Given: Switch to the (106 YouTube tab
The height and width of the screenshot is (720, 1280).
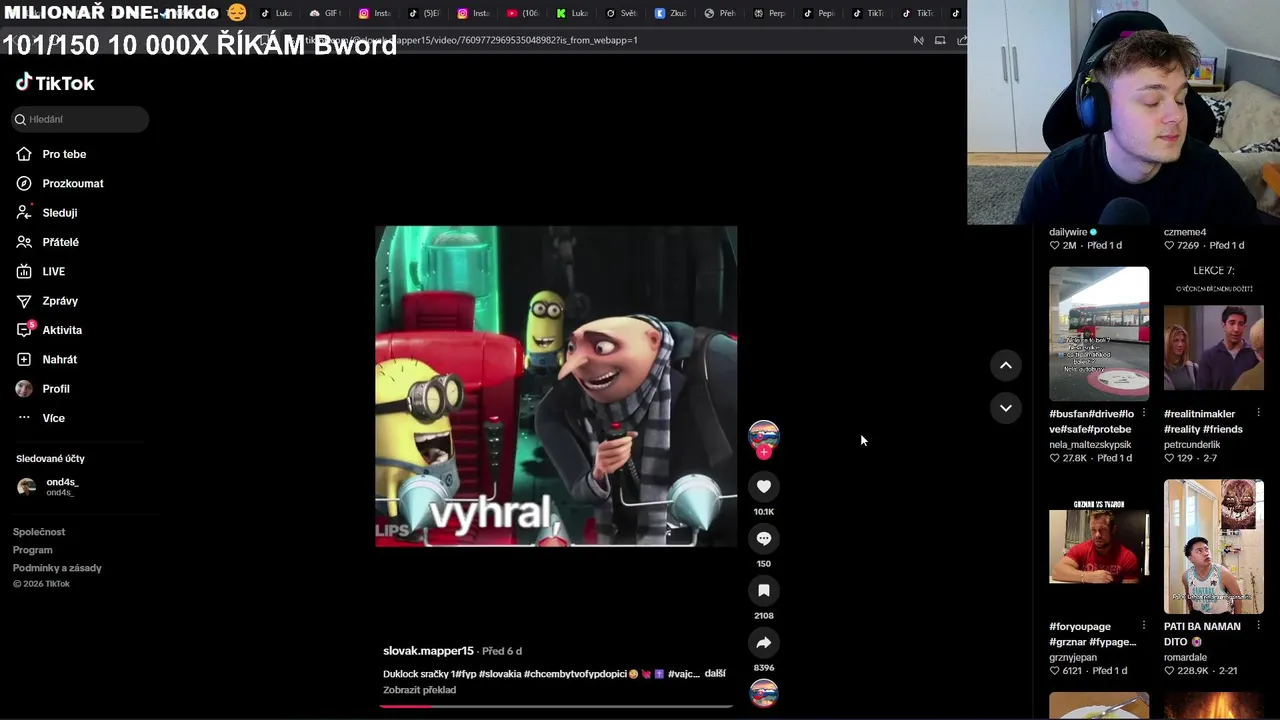Looking at the screenshot, I should (523, 13).
